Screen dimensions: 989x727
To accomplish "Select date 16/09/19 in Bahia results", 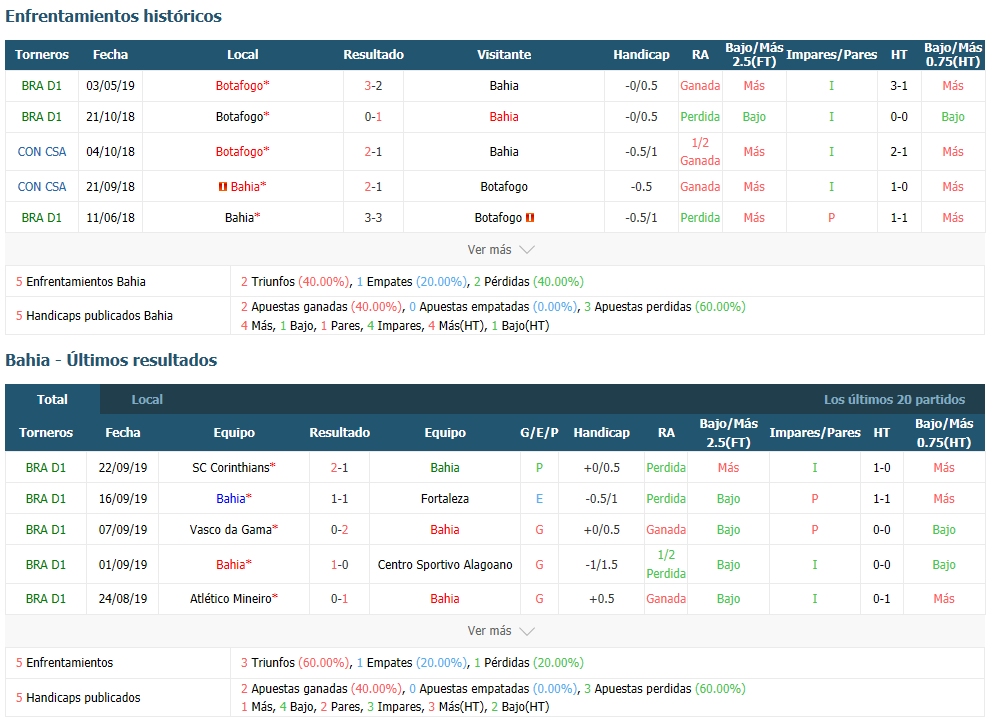I will [x=123, y=499].
